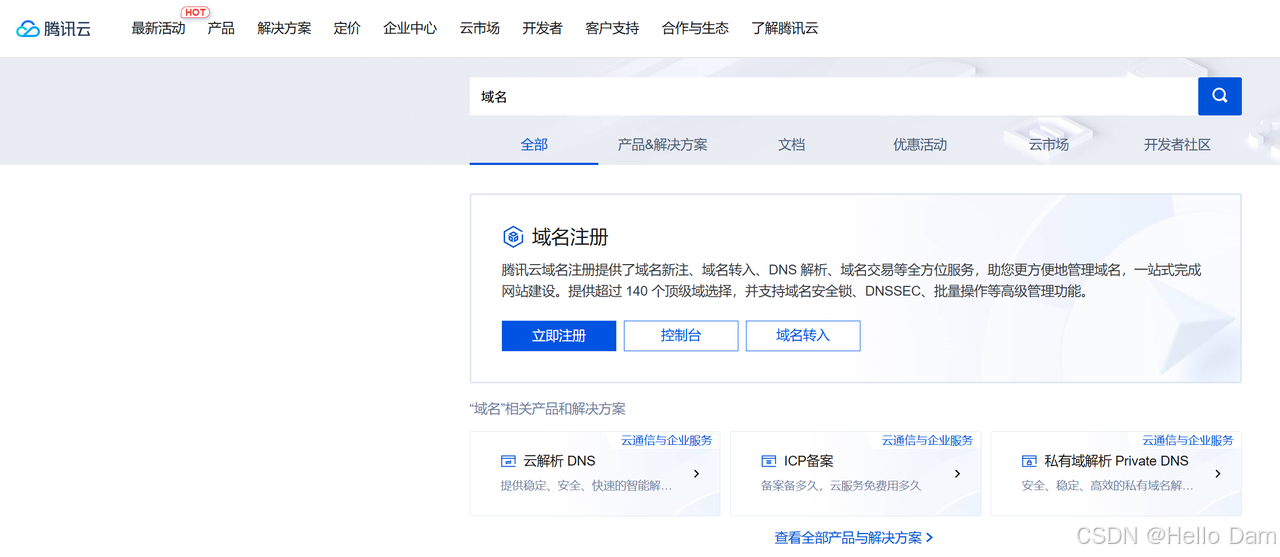
Task: Click 云通信与企业服务 tag on ICP备案 card
Action: [x=927, y=440]
